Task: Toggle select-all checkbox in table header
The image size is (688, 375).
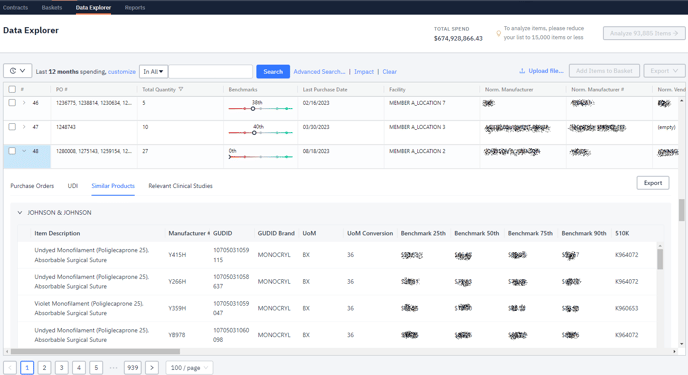Action: click(x=12, y=89)
